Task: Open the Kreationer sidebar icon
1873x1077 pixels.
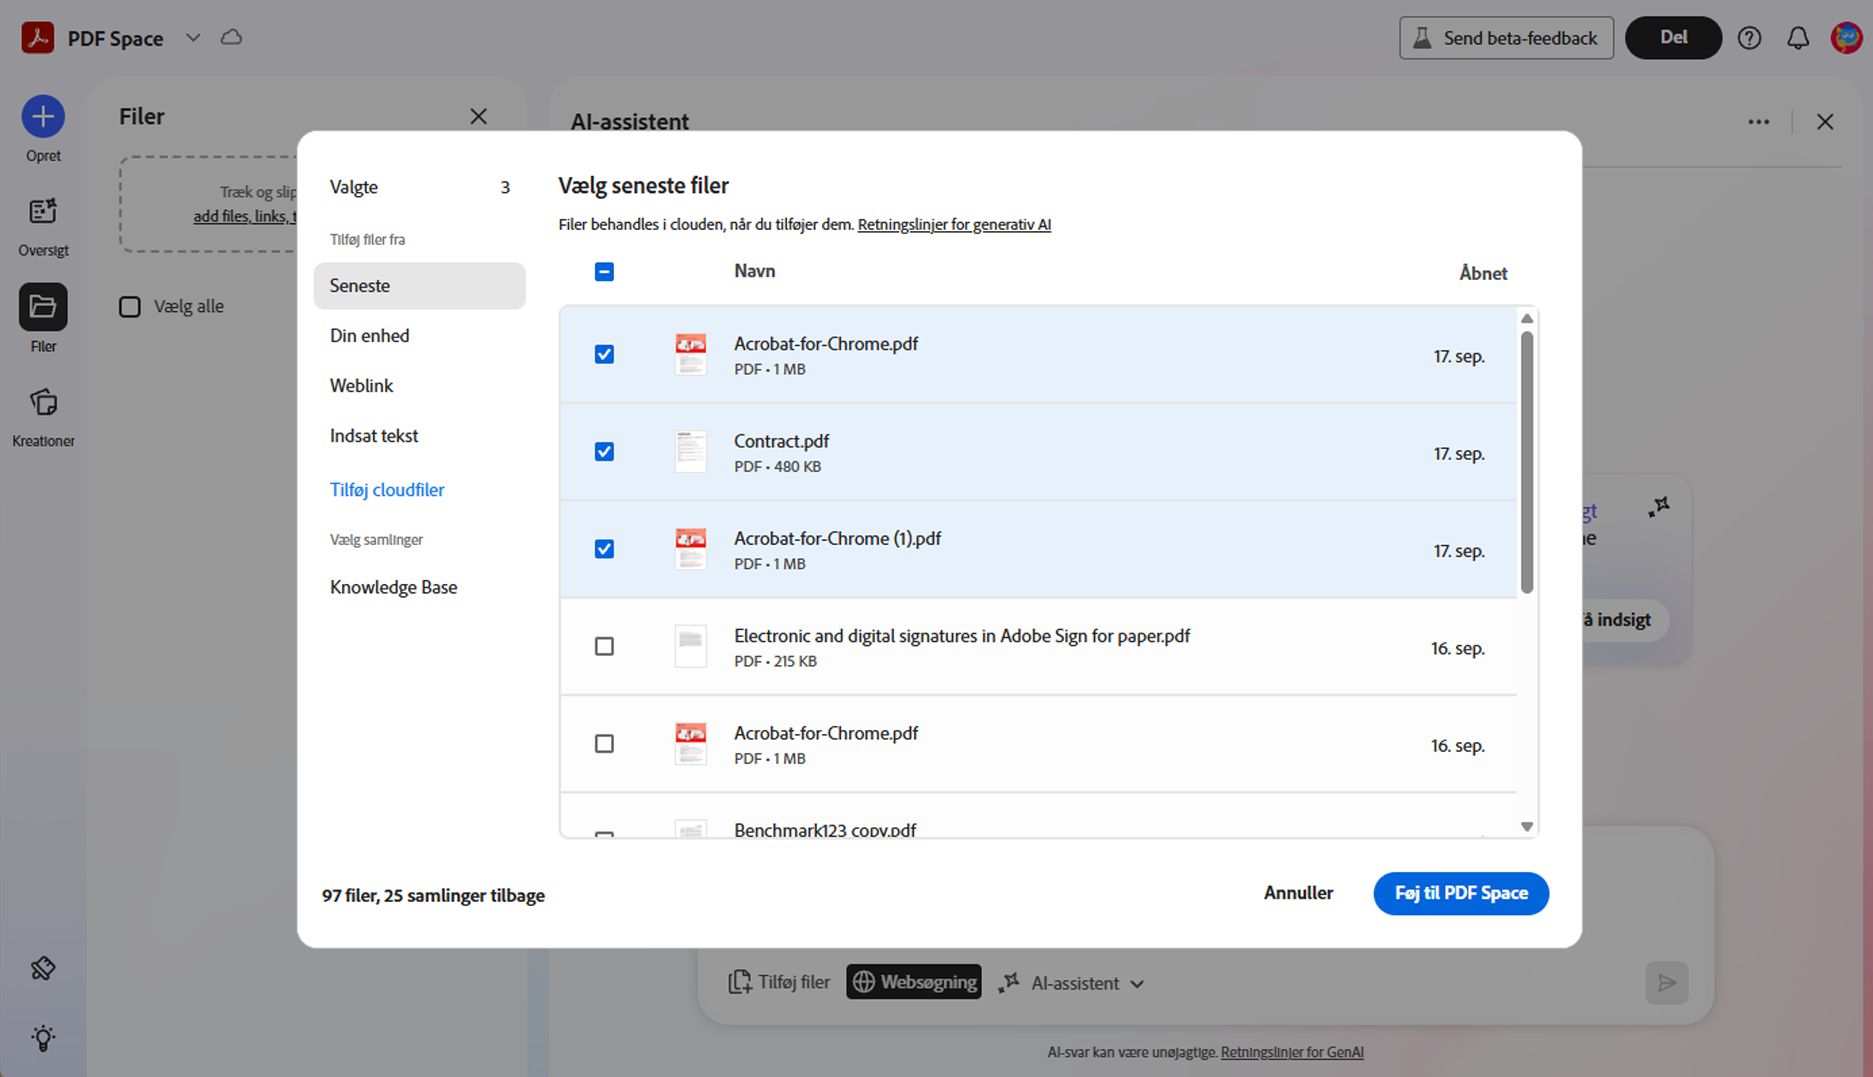Action: pos(43,402)
